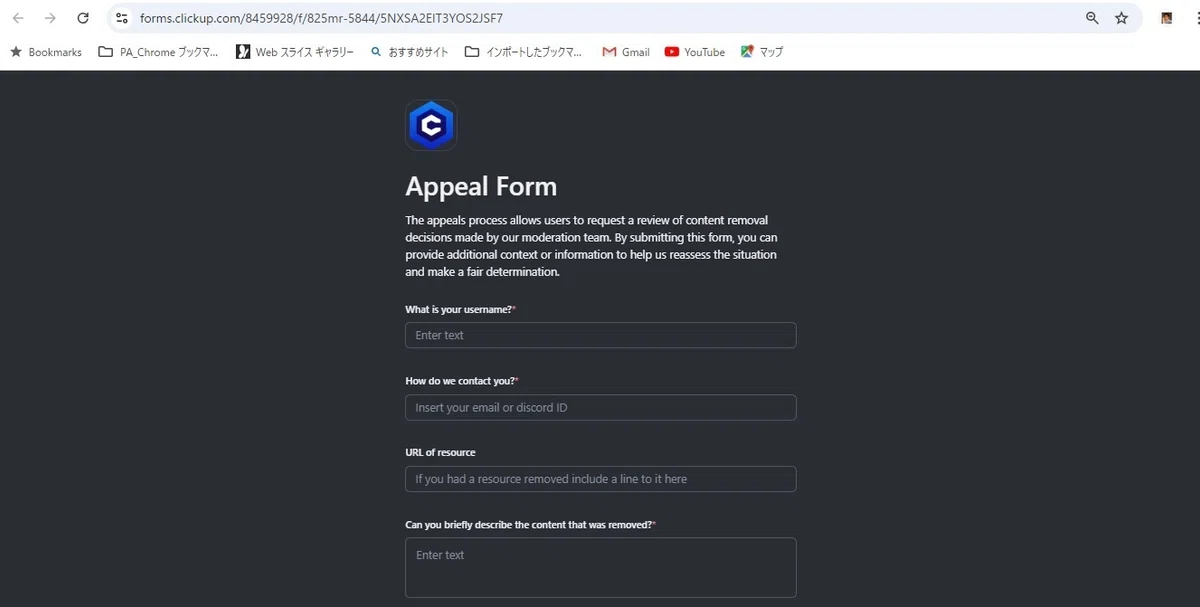Screen dimensions: 1200x607
Task: Open the Web スライス ギャラリー bookmark
Action: [x=295, y=52]
